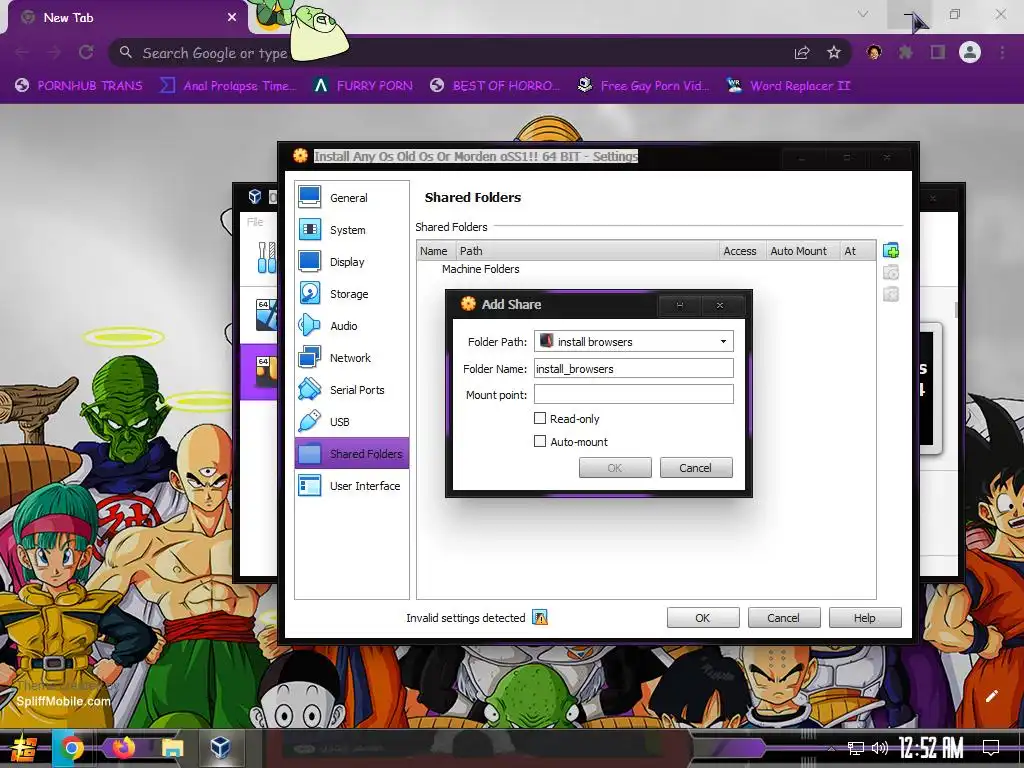The image size is (1024, 768).
Task: Enable the Read-only checkbox
Action: (x=540, y=418)
